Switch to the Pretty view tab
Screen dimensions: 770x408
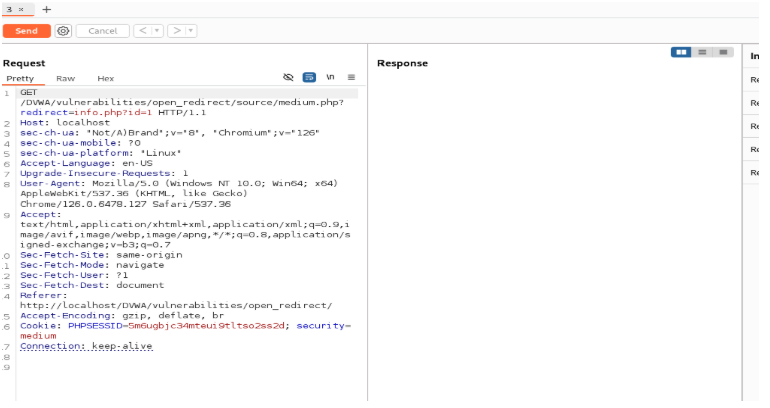[x=20, y=78]
